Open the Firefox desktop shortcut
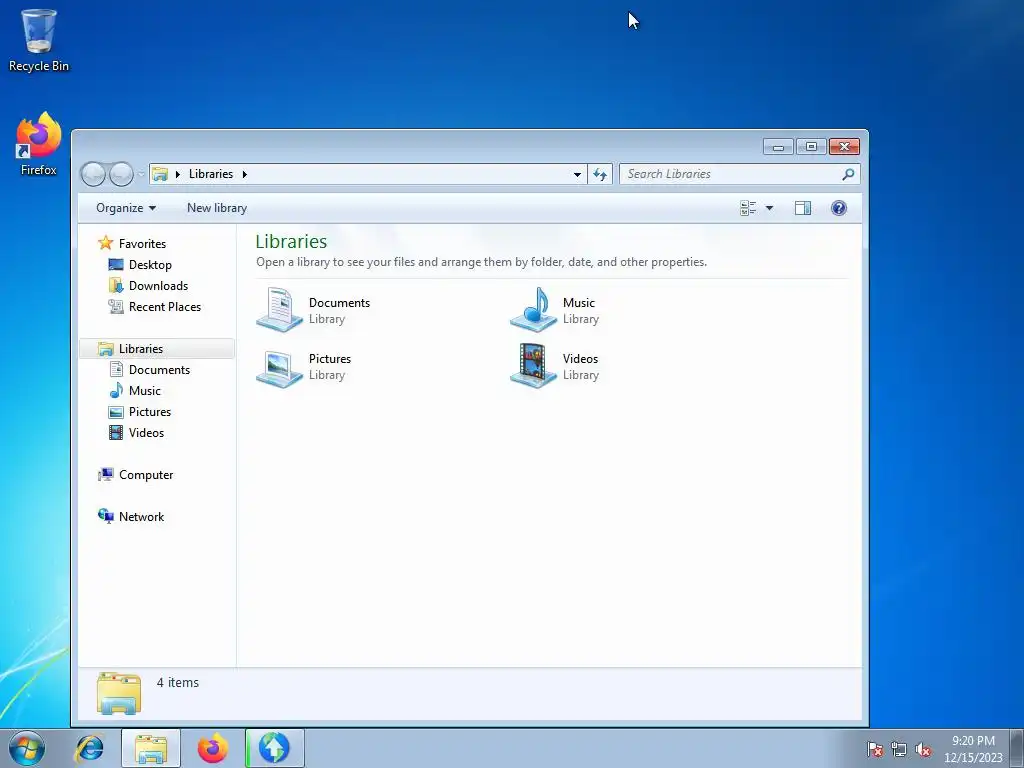1024x768 pixels. click(x=39, y=144)
